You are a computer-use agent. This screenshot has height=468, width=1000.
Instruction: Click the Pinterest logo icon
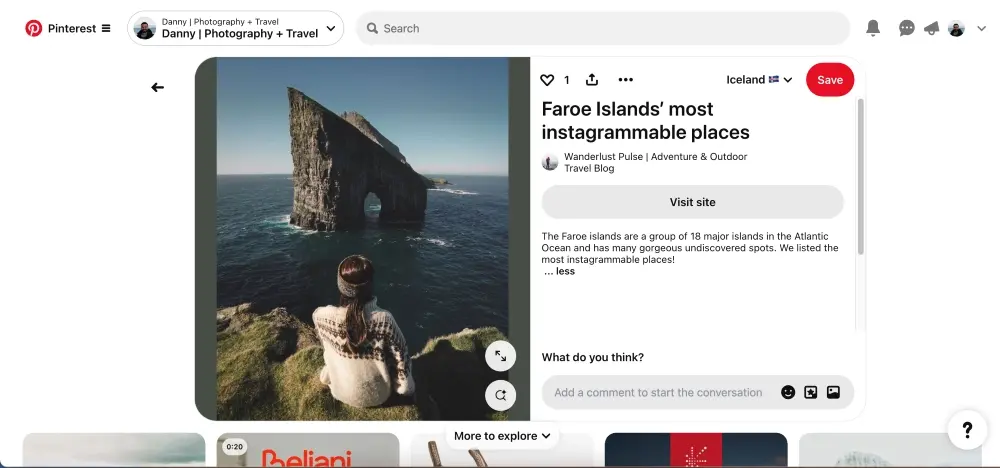[33, 28]
